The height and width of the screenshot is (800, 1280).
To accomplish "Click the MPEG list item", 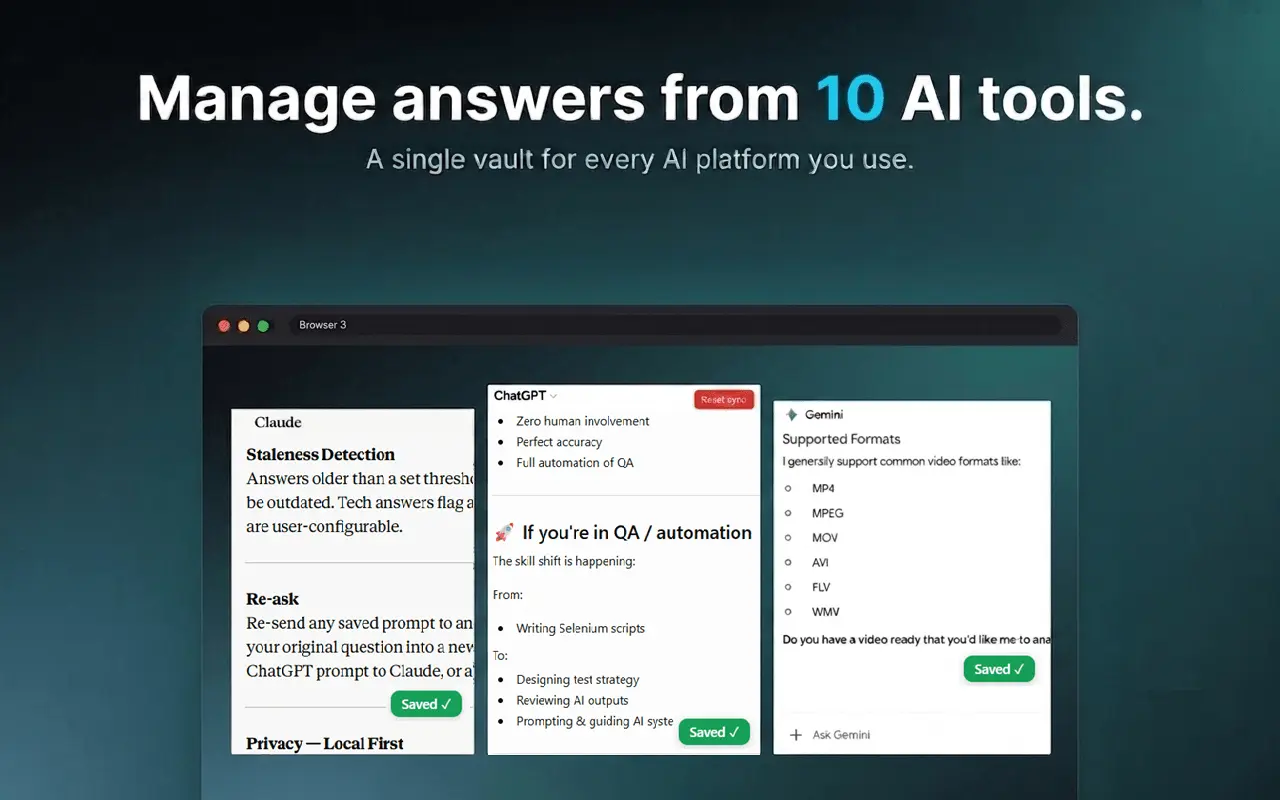I will pyautogui.click(x=828, y=513).
